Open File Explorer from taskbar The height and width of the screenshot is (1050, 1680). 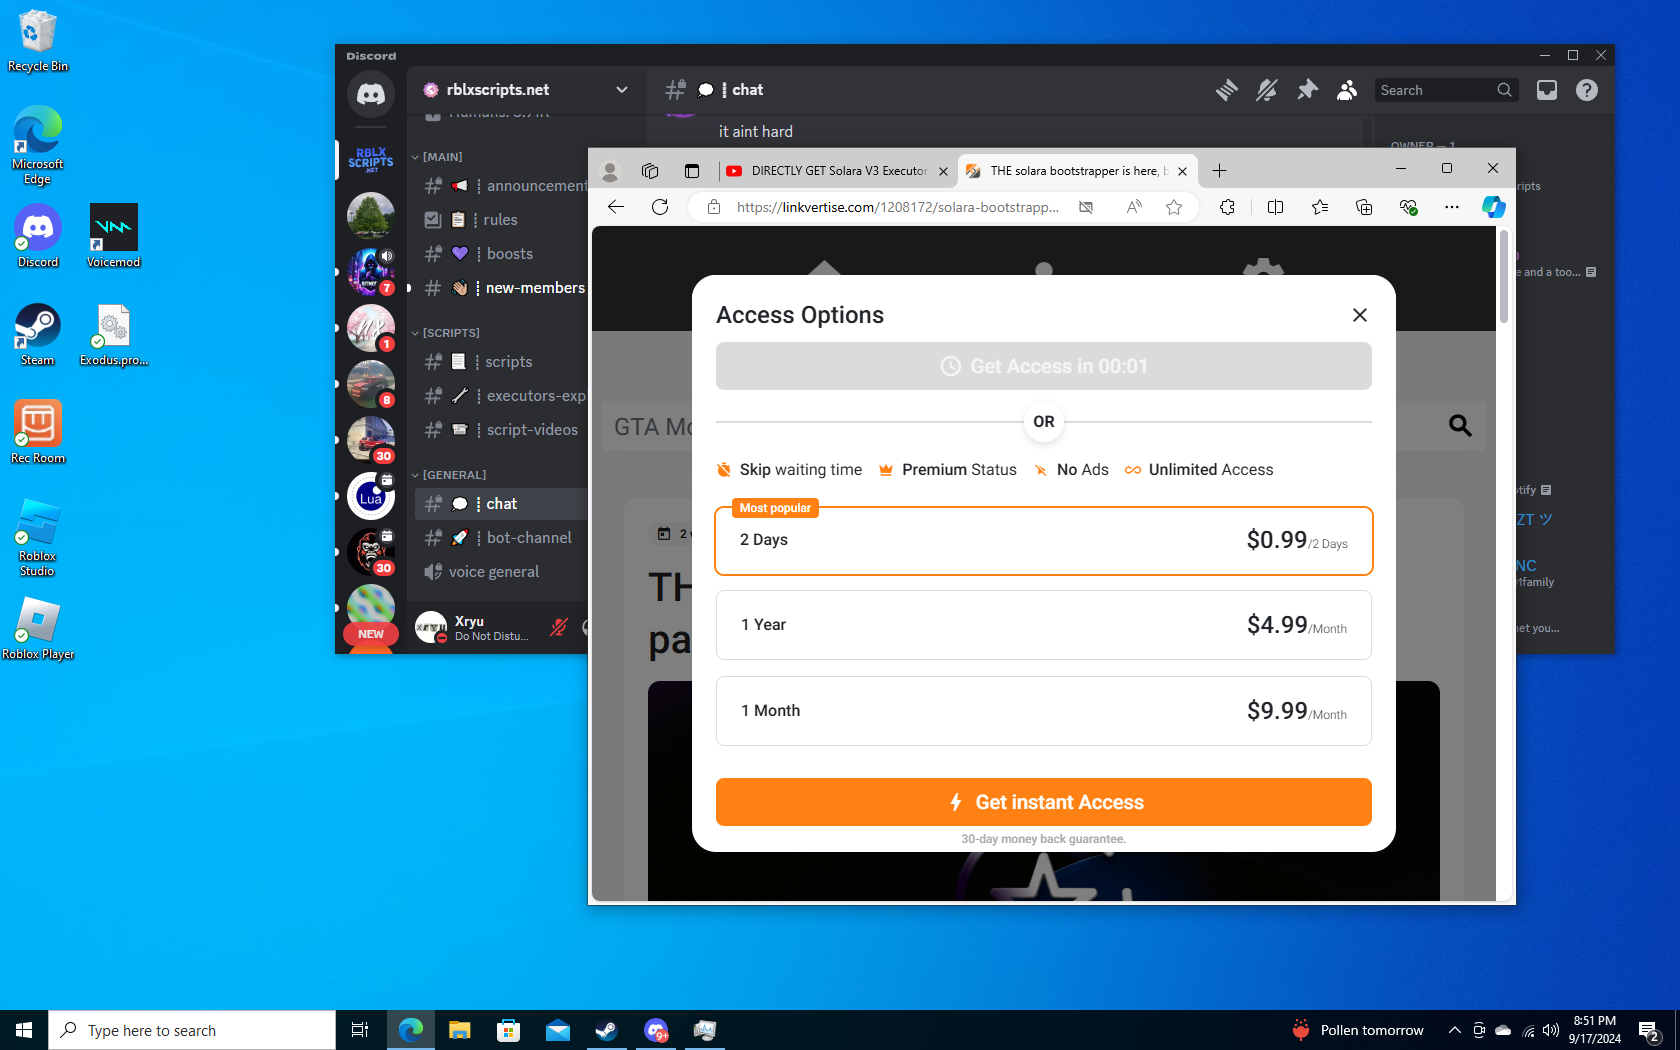(x=460, y=1030)
